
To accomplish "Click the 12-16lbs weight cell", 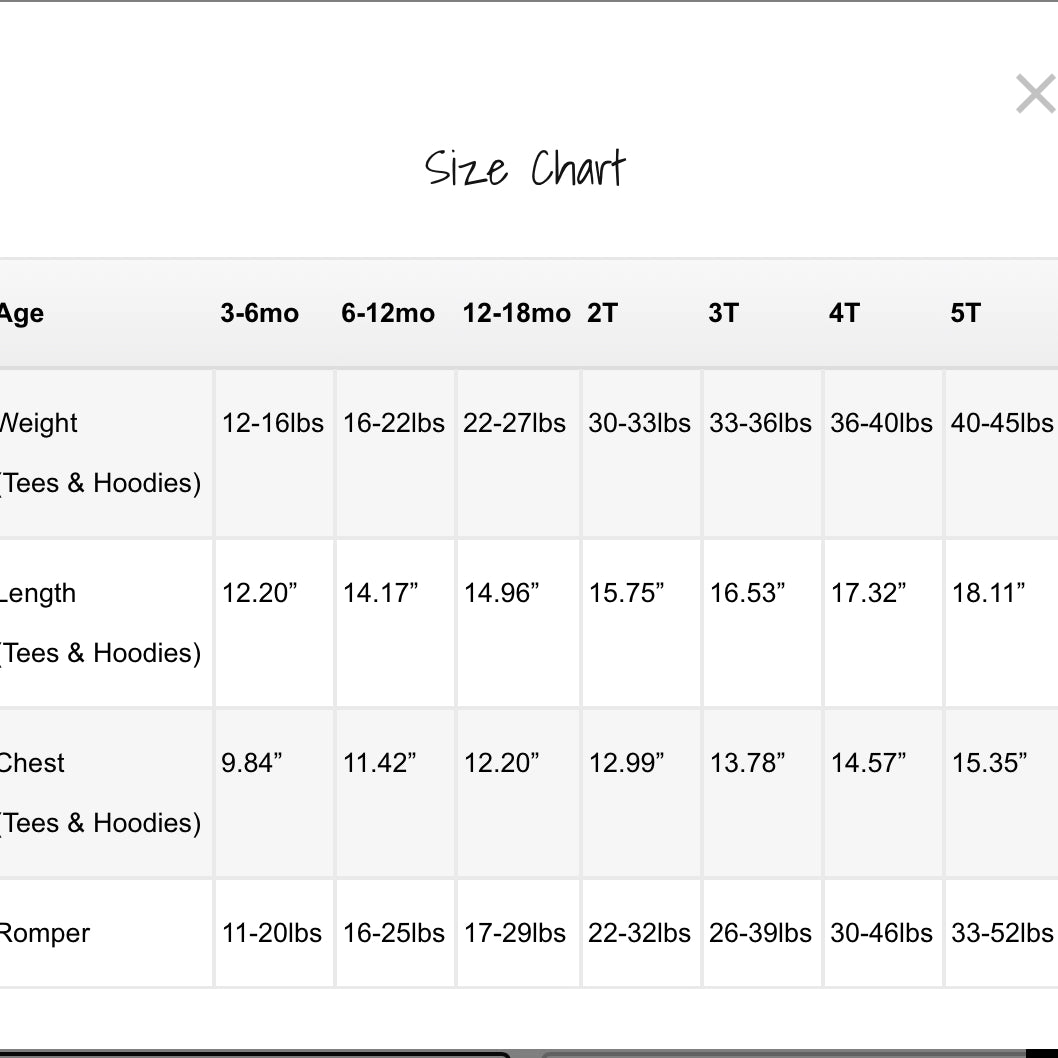I will click(273, 423).
